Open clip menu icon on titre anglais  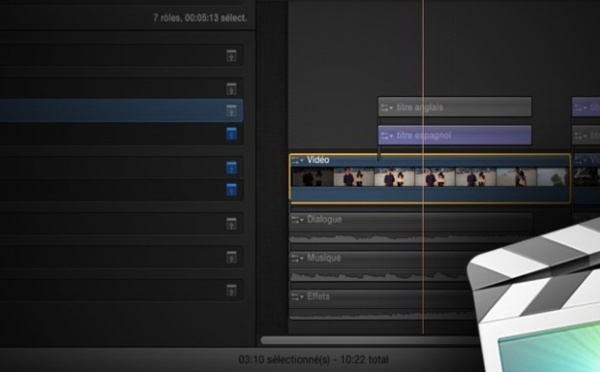(x=386, y=108)
